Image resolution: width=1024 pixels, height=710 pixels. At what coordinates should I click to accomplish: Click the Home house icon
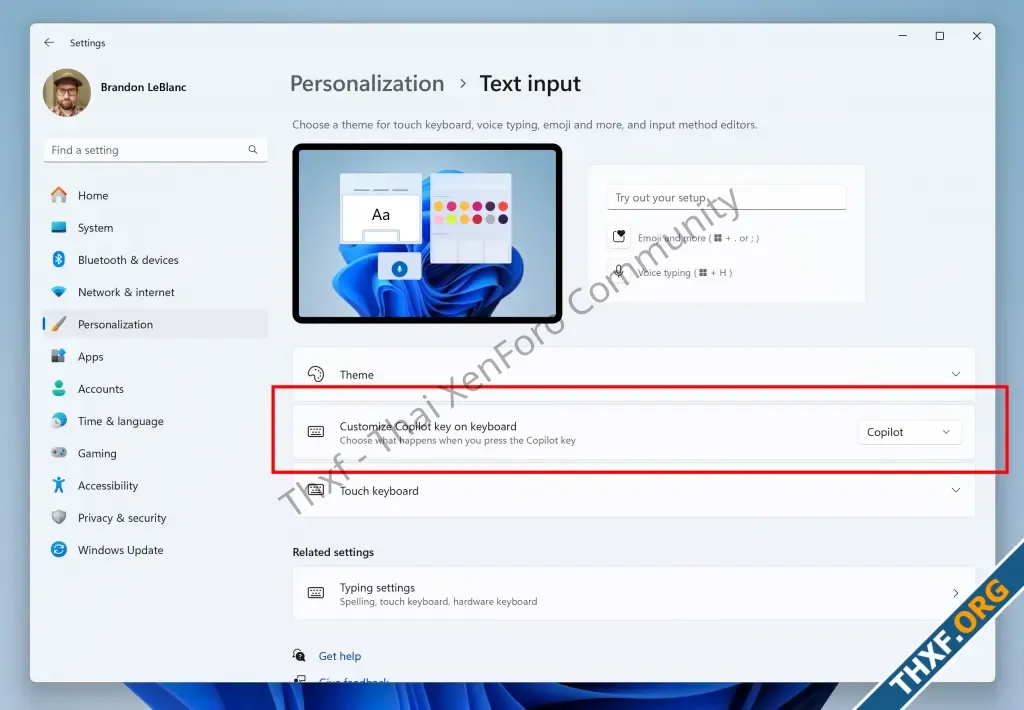click(x=59, y=195)
